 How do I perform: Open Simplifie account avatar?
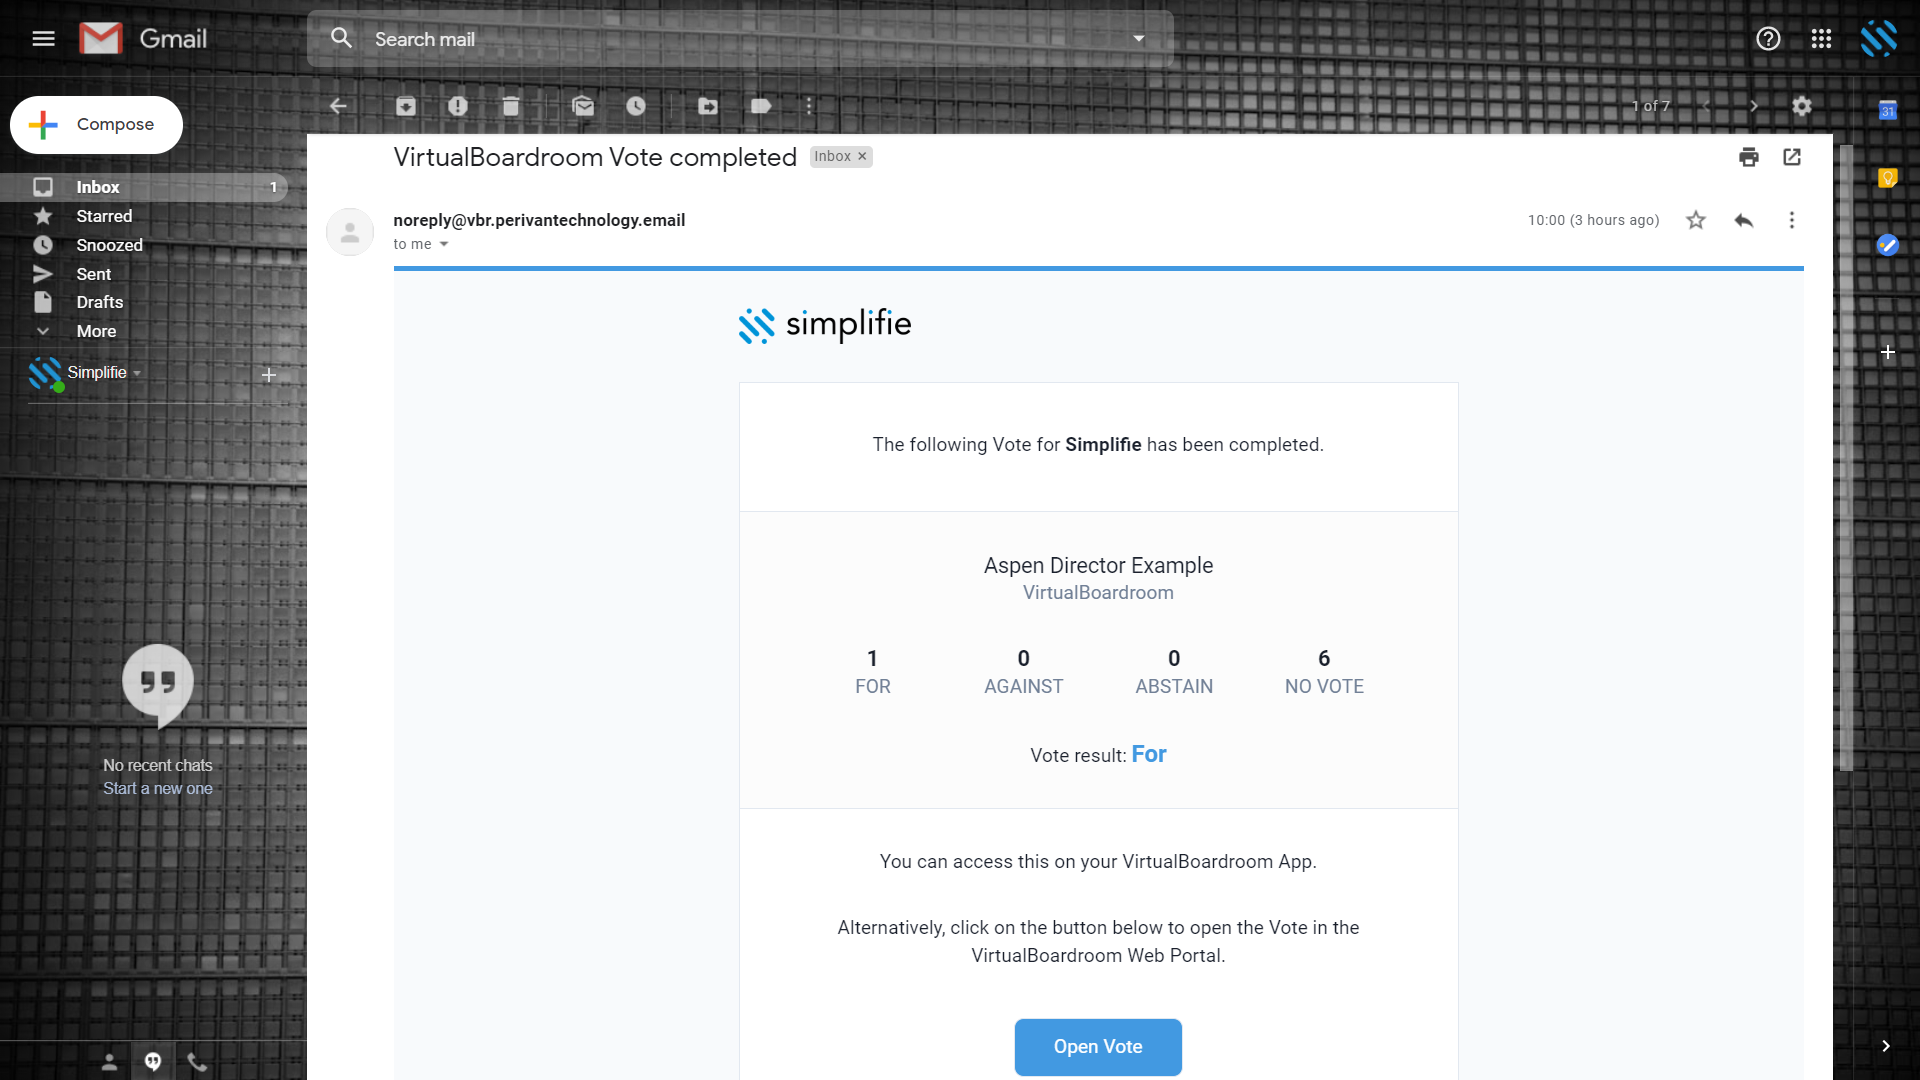(1879, 39)
